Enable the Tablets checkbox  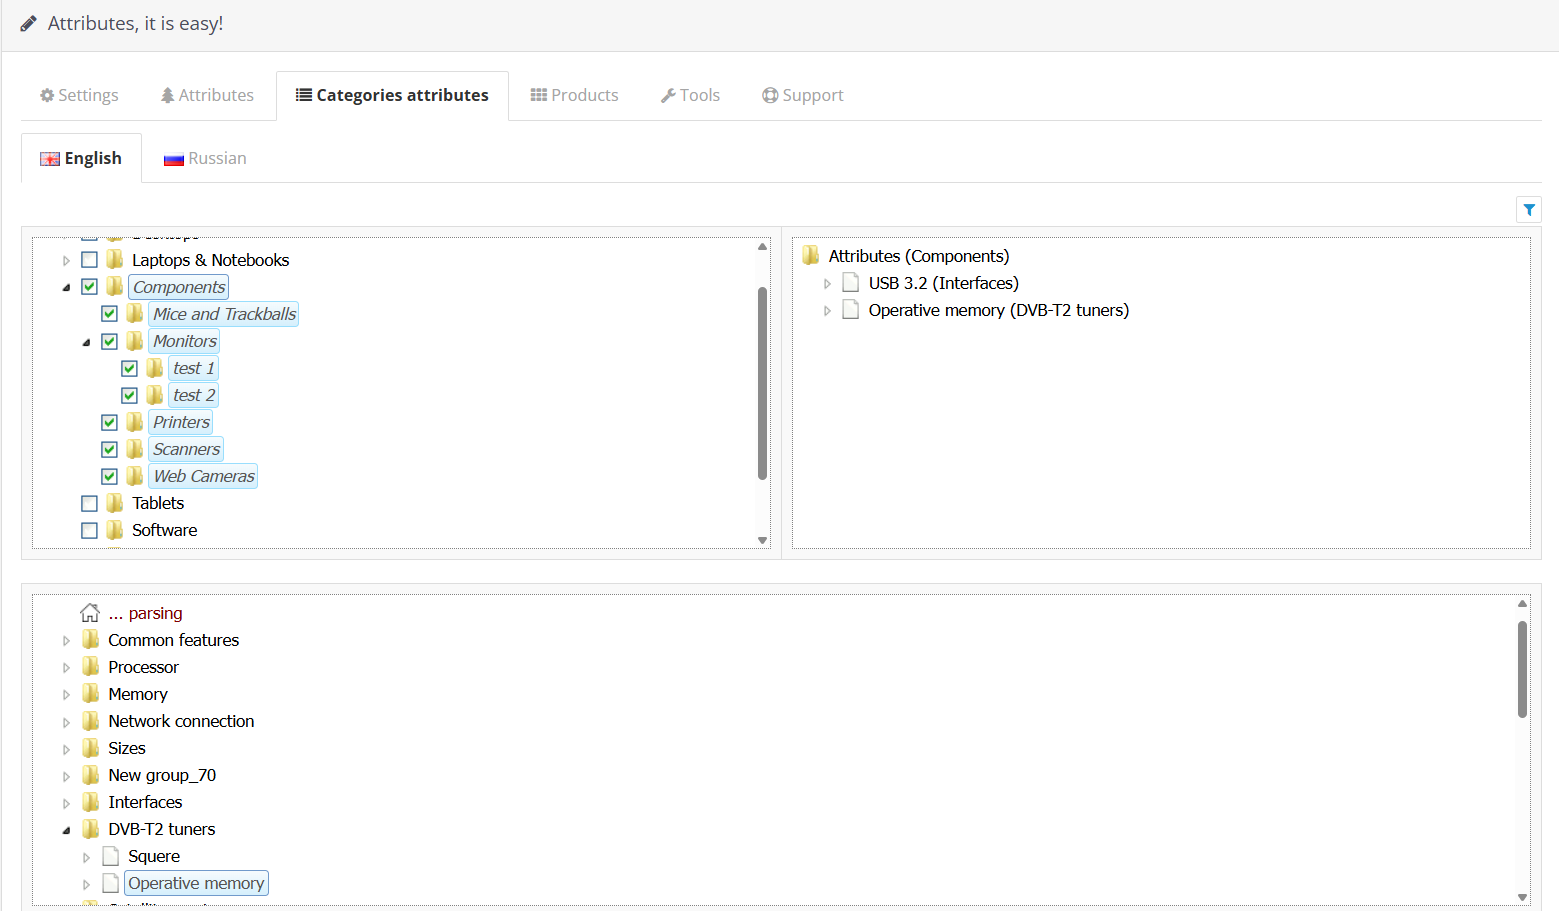point(90,503)
